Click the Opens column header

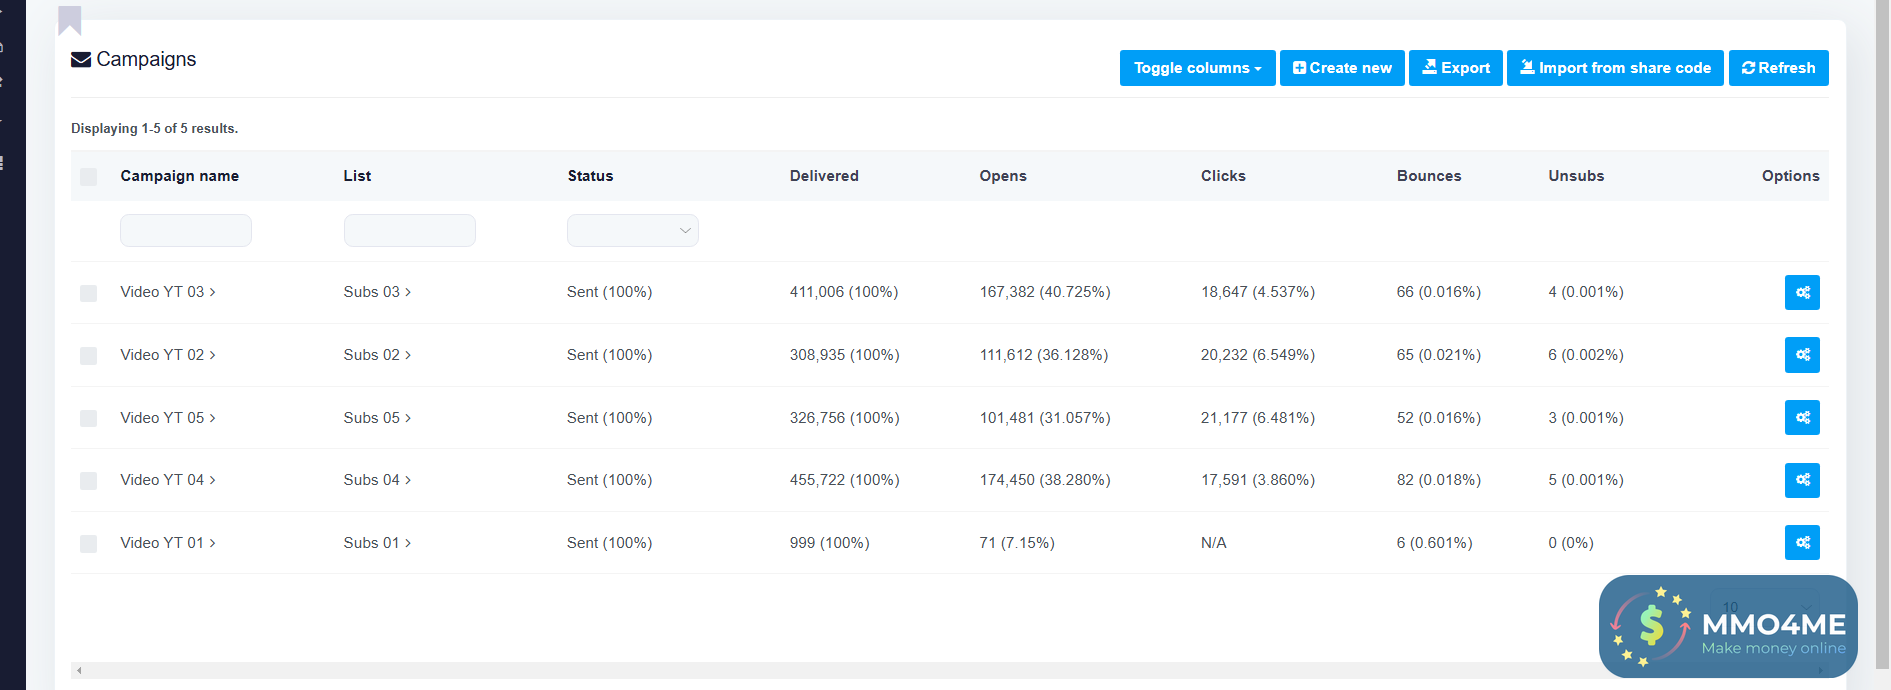tap(1003, 176)
